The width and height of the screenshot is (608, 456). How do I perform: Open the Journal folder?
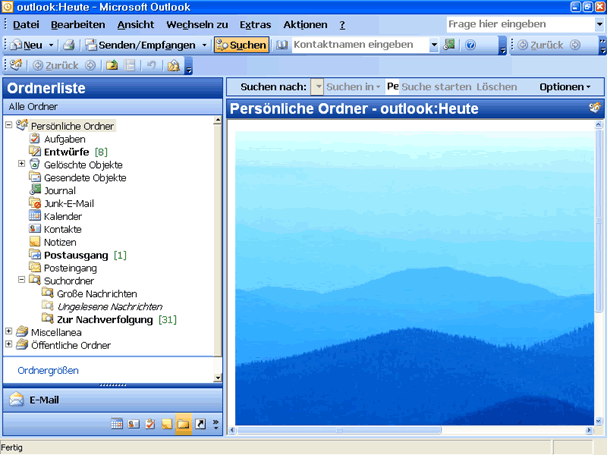point(60,191)
